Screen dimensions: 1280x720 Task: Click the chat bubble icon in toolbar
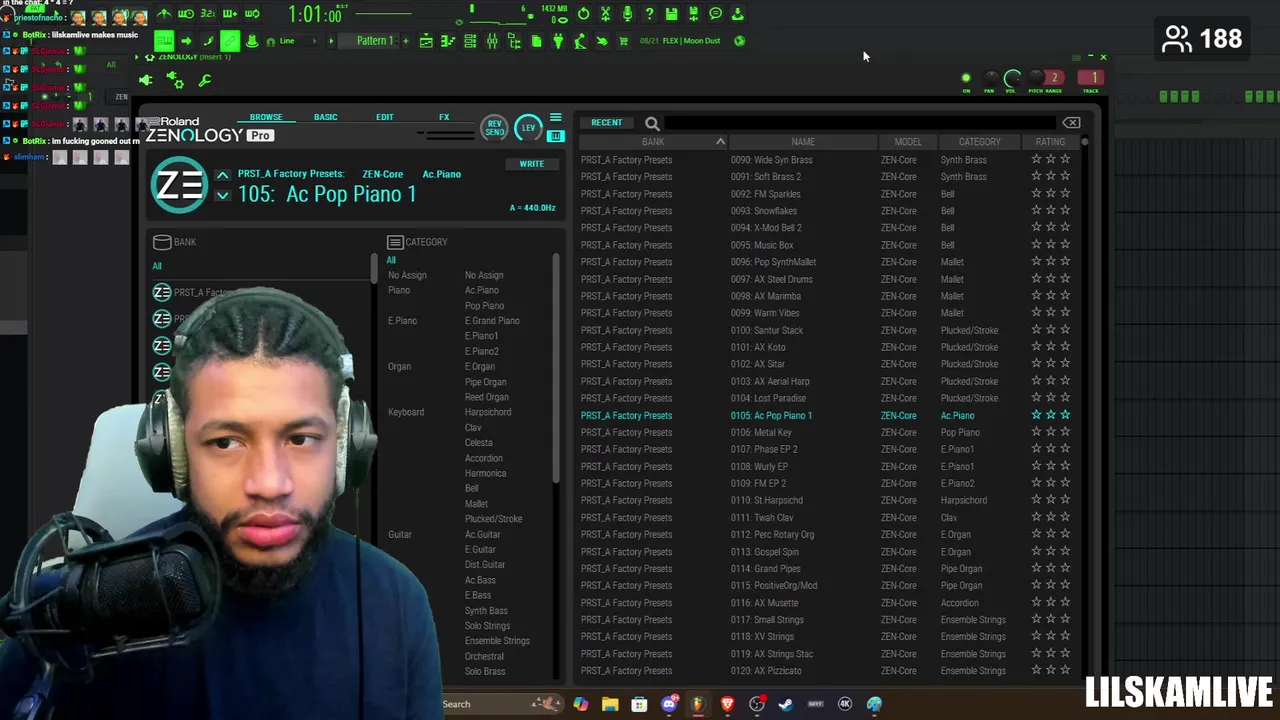tap(715, 14)
